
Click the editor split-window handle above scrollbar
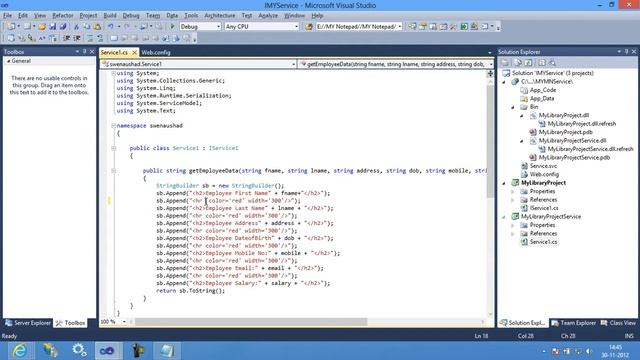[490, 73]
